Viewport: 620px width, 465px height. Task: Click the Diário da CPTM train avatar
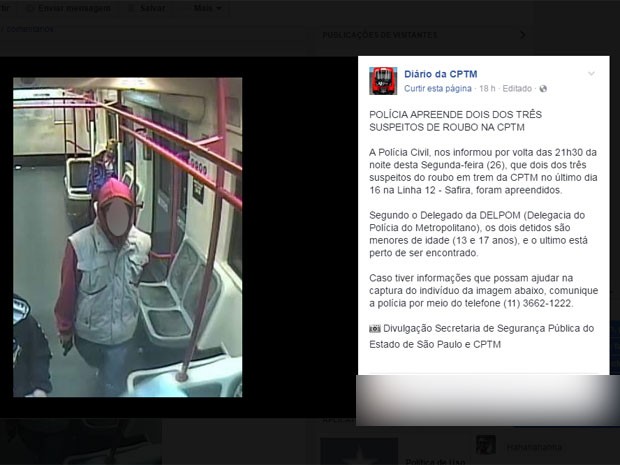coord(383,81)
